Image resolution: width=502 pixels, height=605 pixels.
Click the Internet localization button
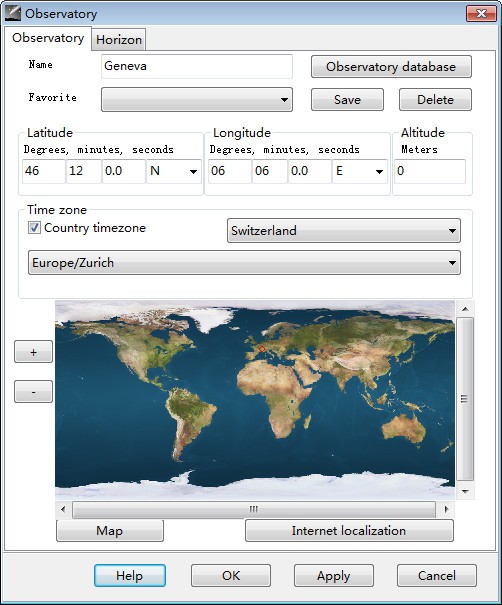349,531
